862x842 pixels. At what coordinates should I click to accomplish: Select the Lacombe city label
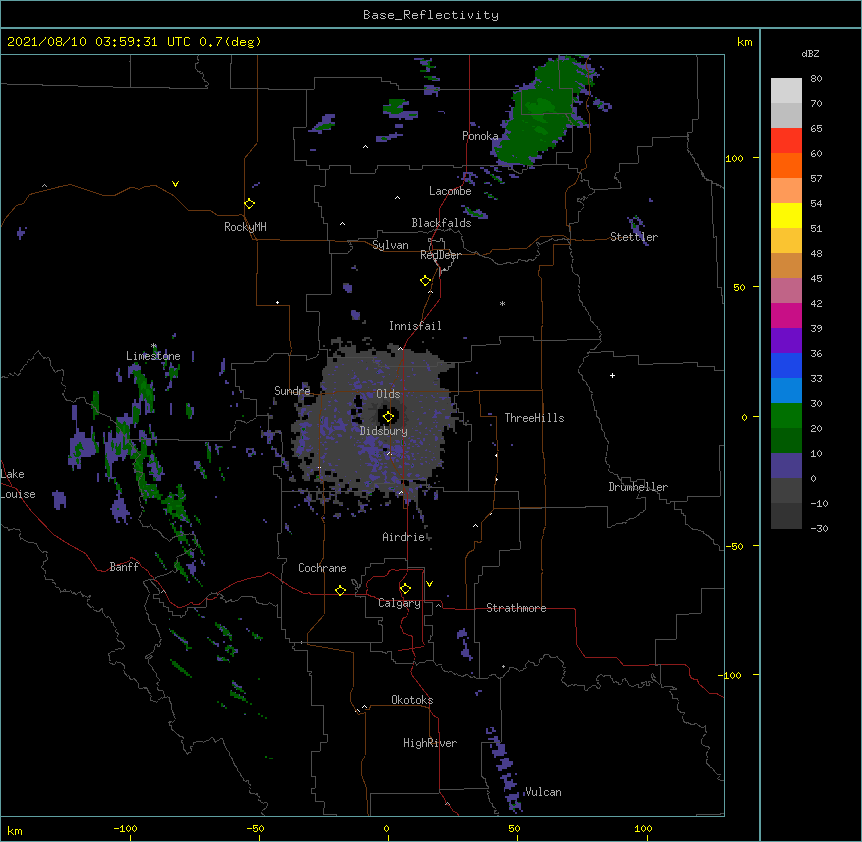click(450, 191)
